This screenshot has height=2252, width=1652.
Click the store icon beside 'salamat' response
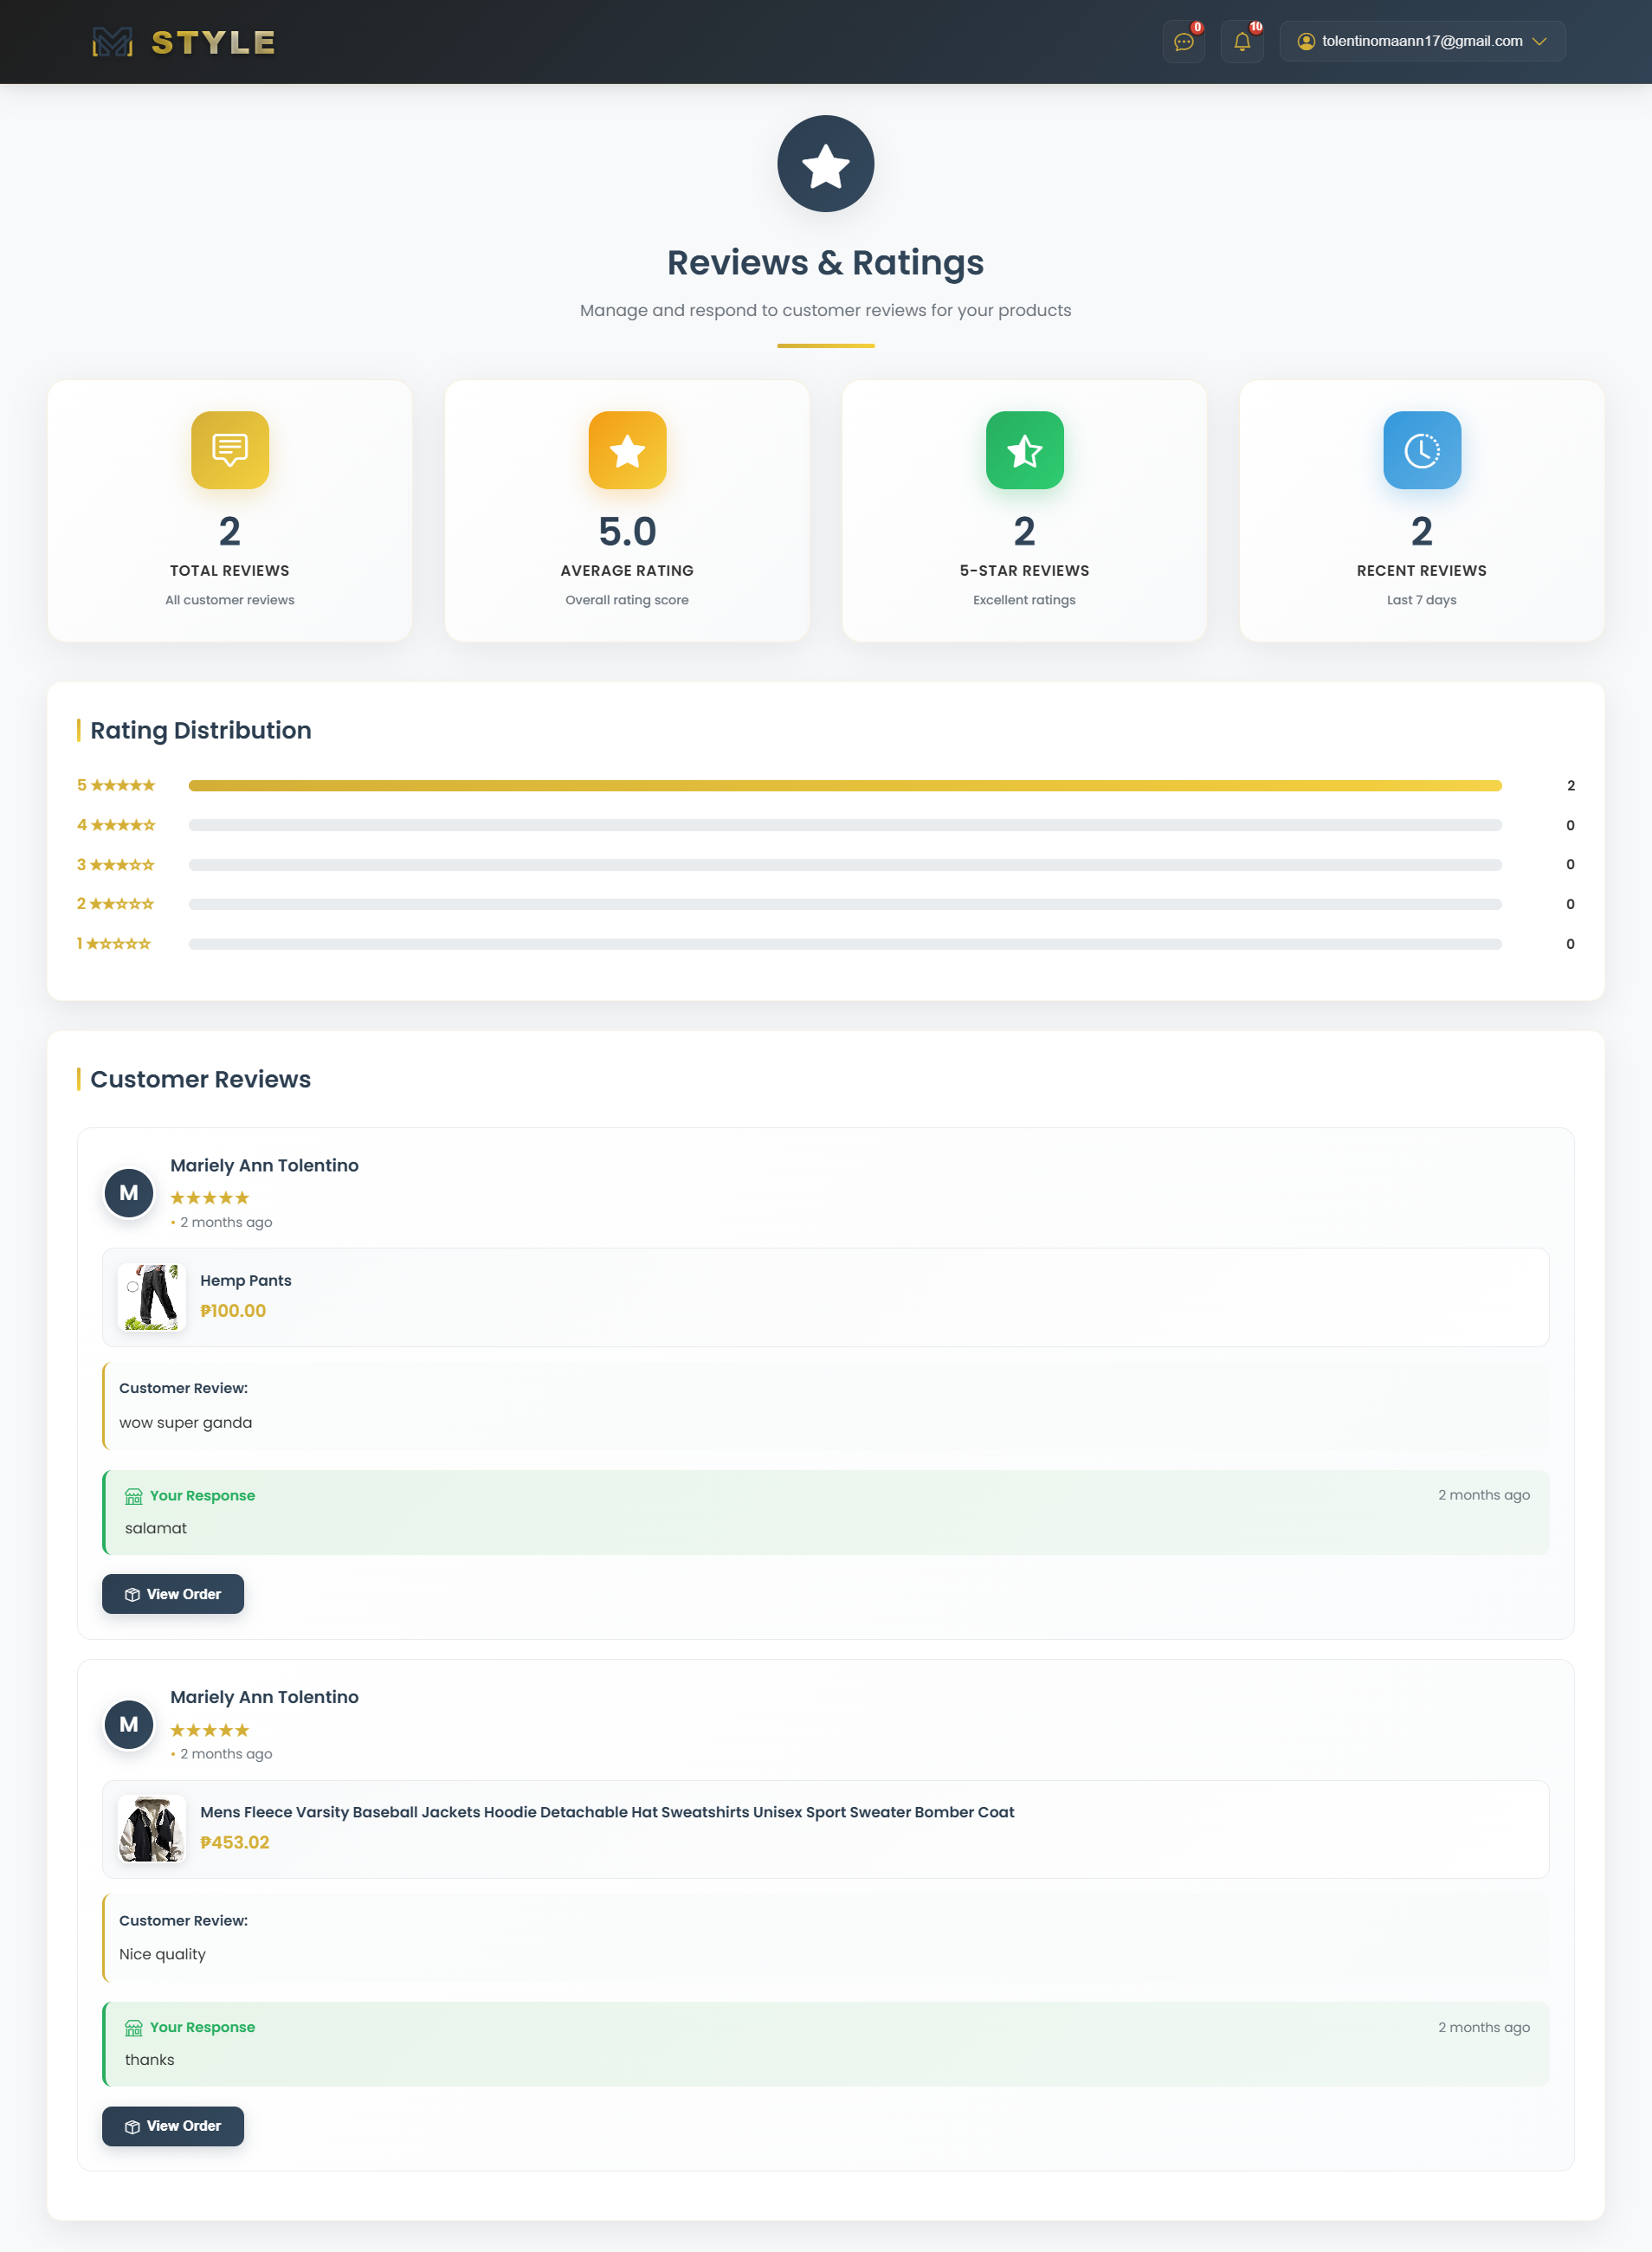click(x=133, y=1496)
